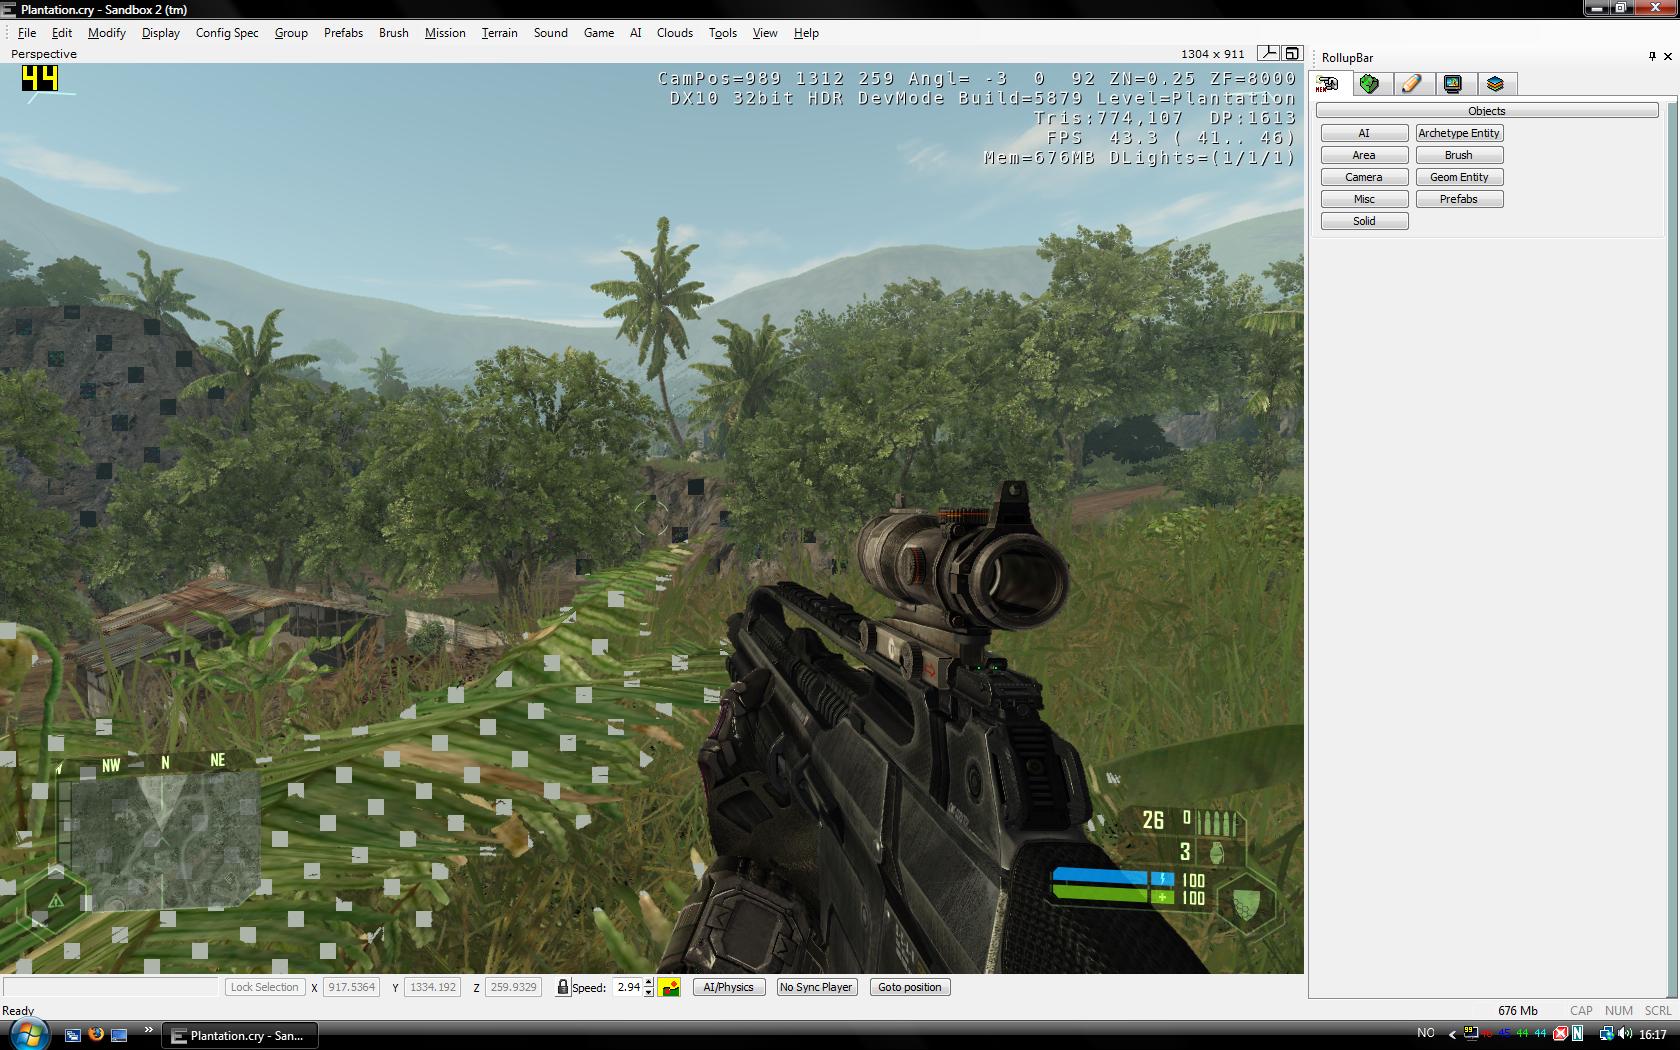Select the Brush object category

point(1459,155)
